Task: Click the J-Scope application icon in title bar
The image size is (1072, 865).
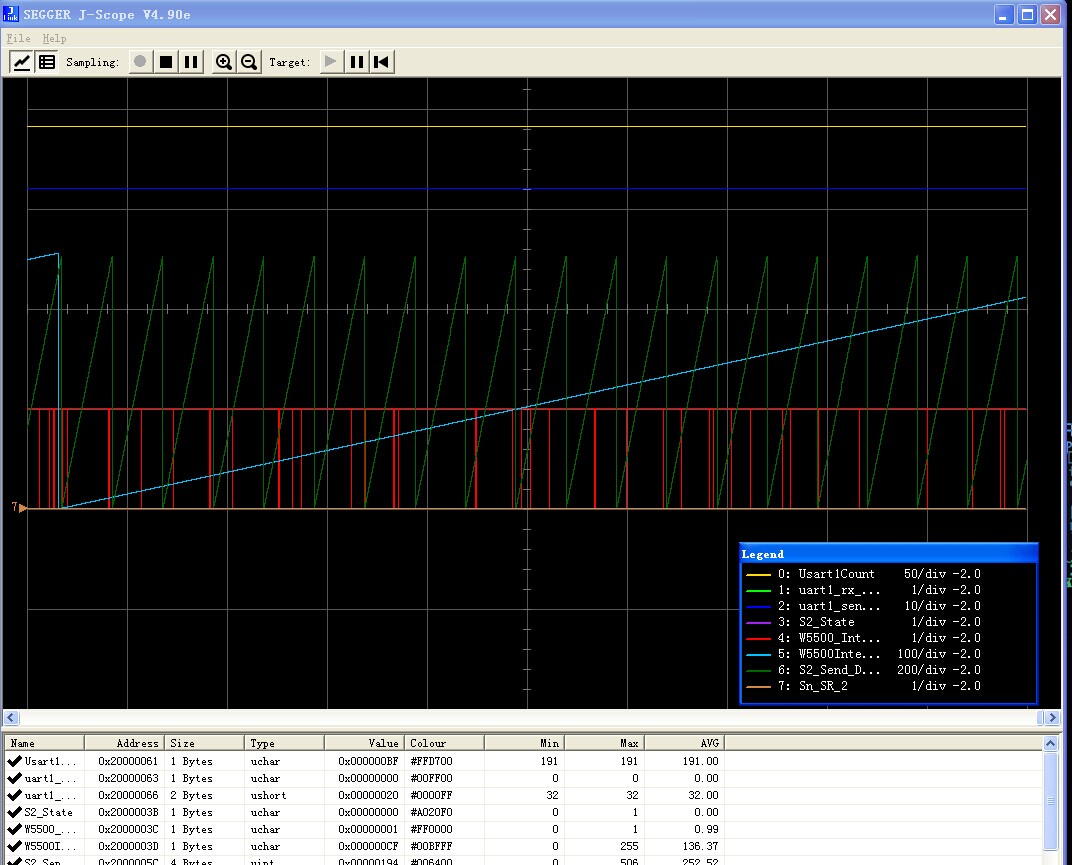Action: coord(10,14)
